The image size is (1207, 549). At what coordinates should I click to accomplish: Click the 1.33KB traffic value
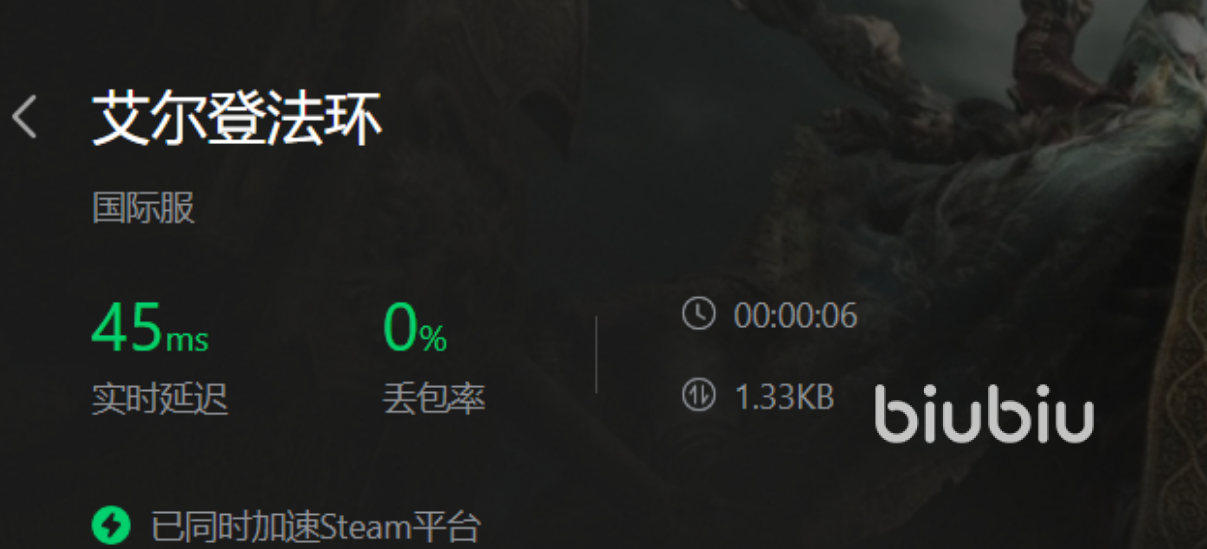pos(785,397)
